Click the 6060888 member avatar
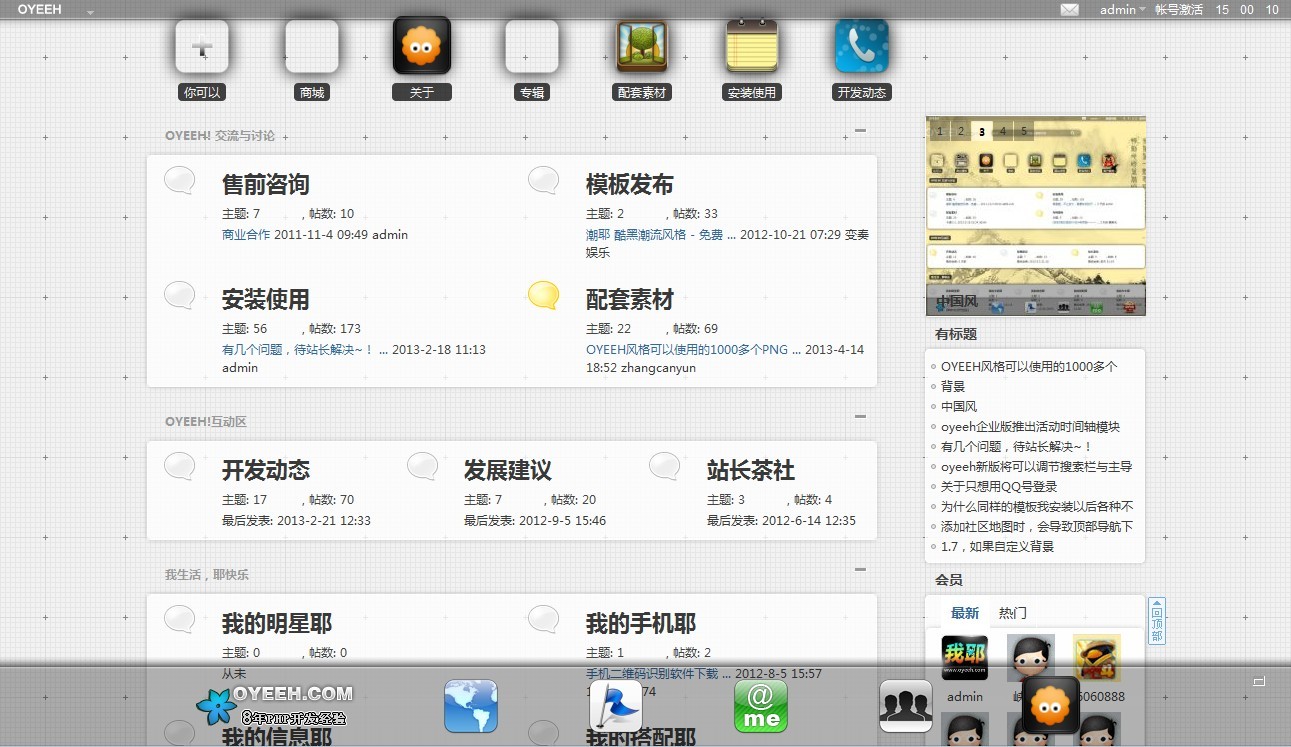The image size is (1291, 747). tap(1097, 658)
